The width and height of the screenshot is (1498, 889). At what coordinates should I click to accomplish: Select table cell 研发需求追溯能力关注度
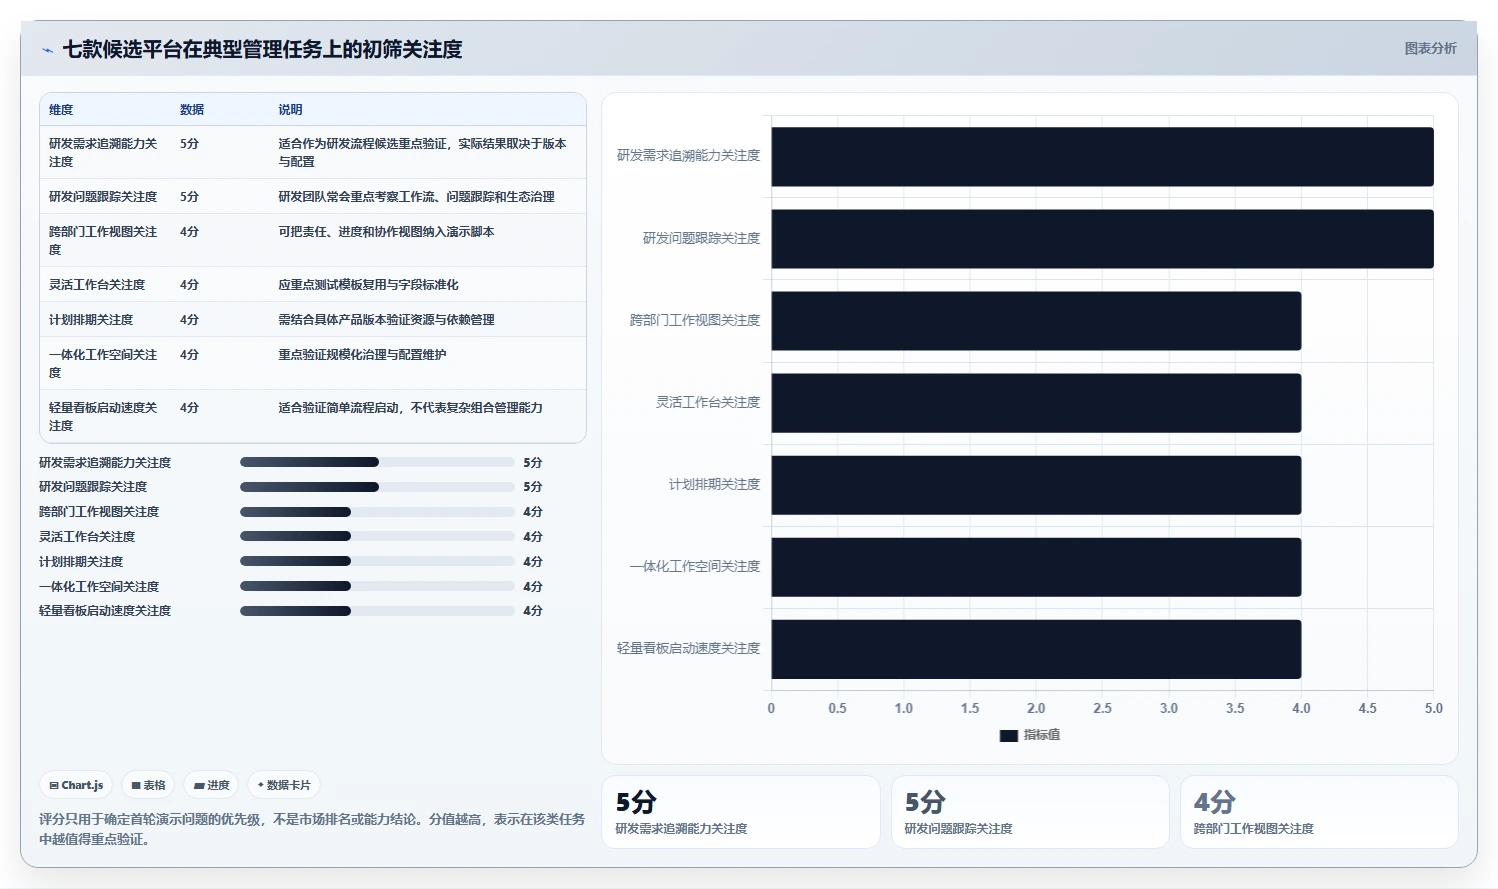[x=103, y=152]
